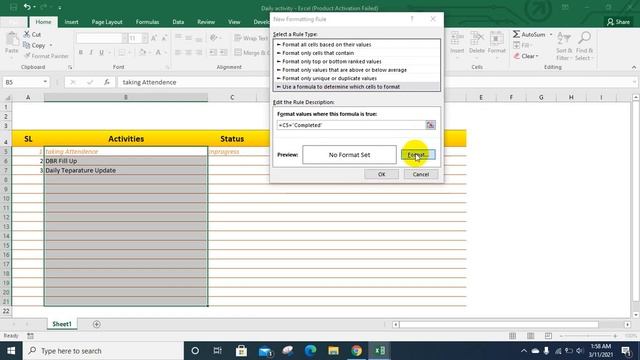Open the dialog's Help question mark
The image size is (640, 360).
pyautogui.click(x=412, y=19)
